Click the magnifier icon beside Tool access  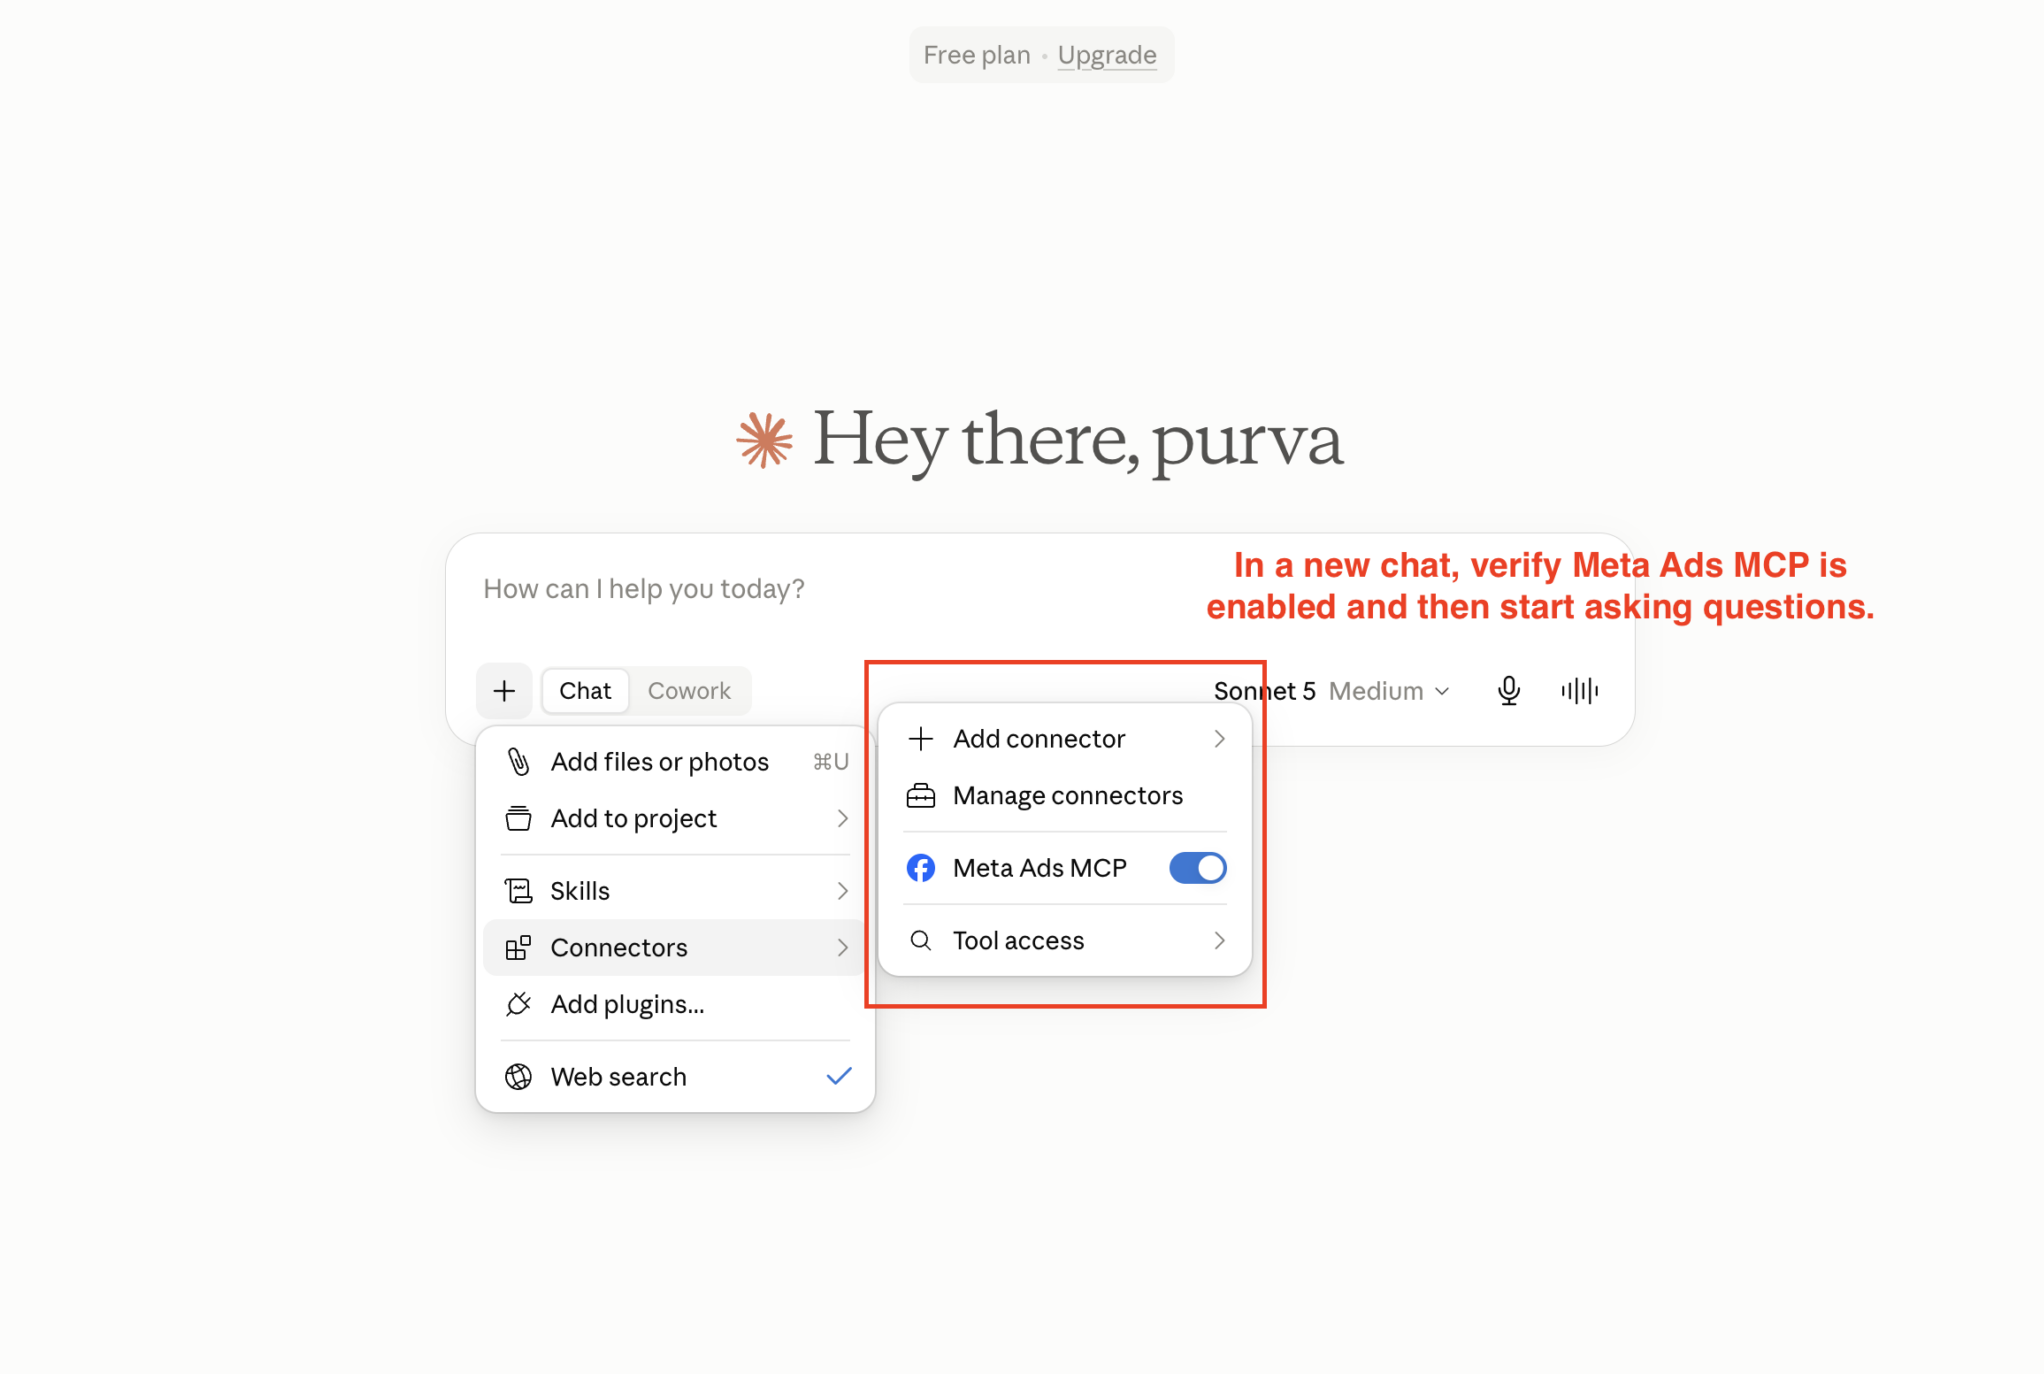[921, 941]
